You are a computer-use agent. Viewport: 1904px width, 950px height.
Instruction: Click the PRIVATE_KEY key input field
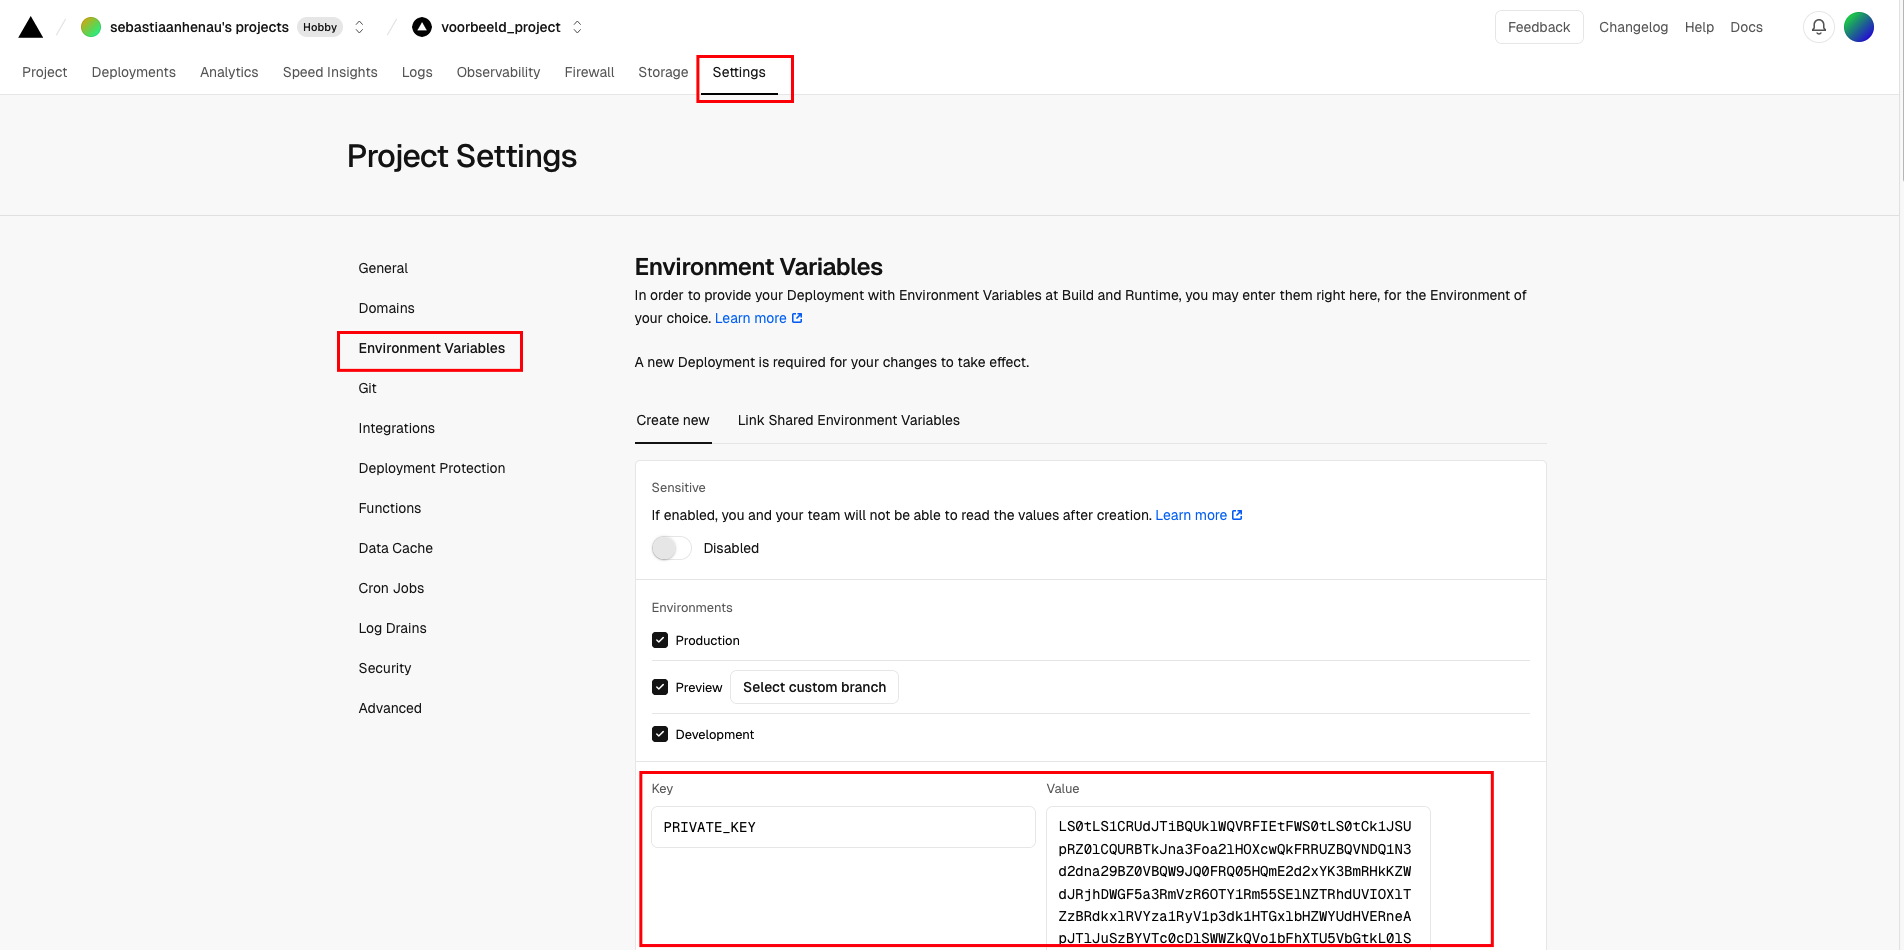pos(842,827)
